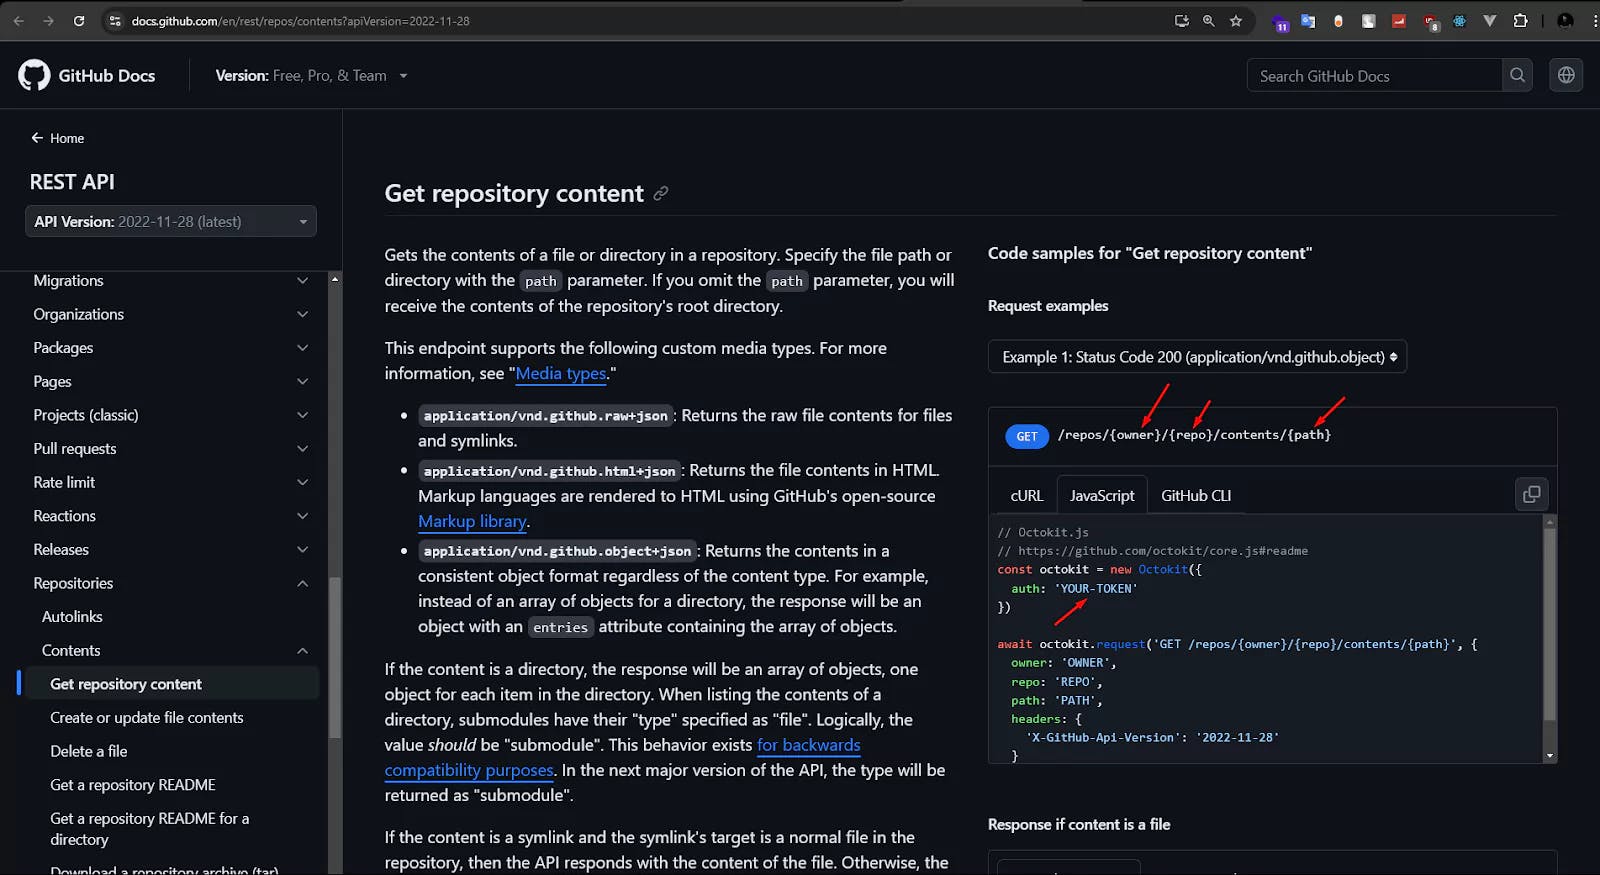Select the JavaScript code tab

click(1102, 496)
